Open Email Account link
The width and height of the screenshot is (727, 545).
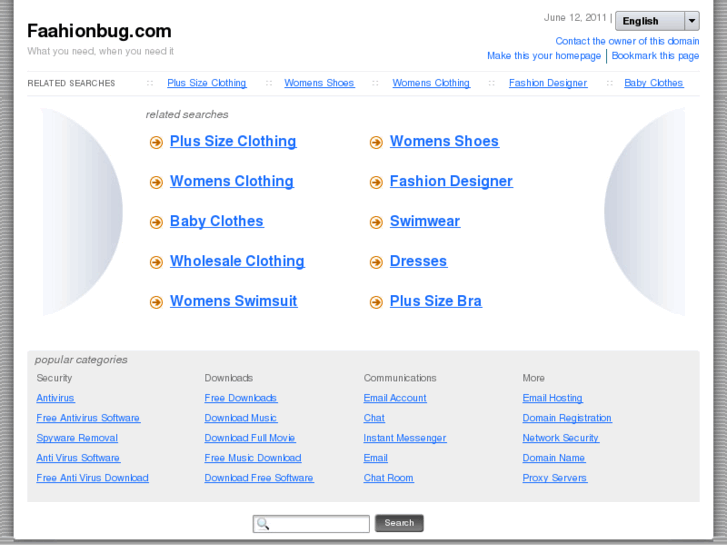(x=395, y=398)
